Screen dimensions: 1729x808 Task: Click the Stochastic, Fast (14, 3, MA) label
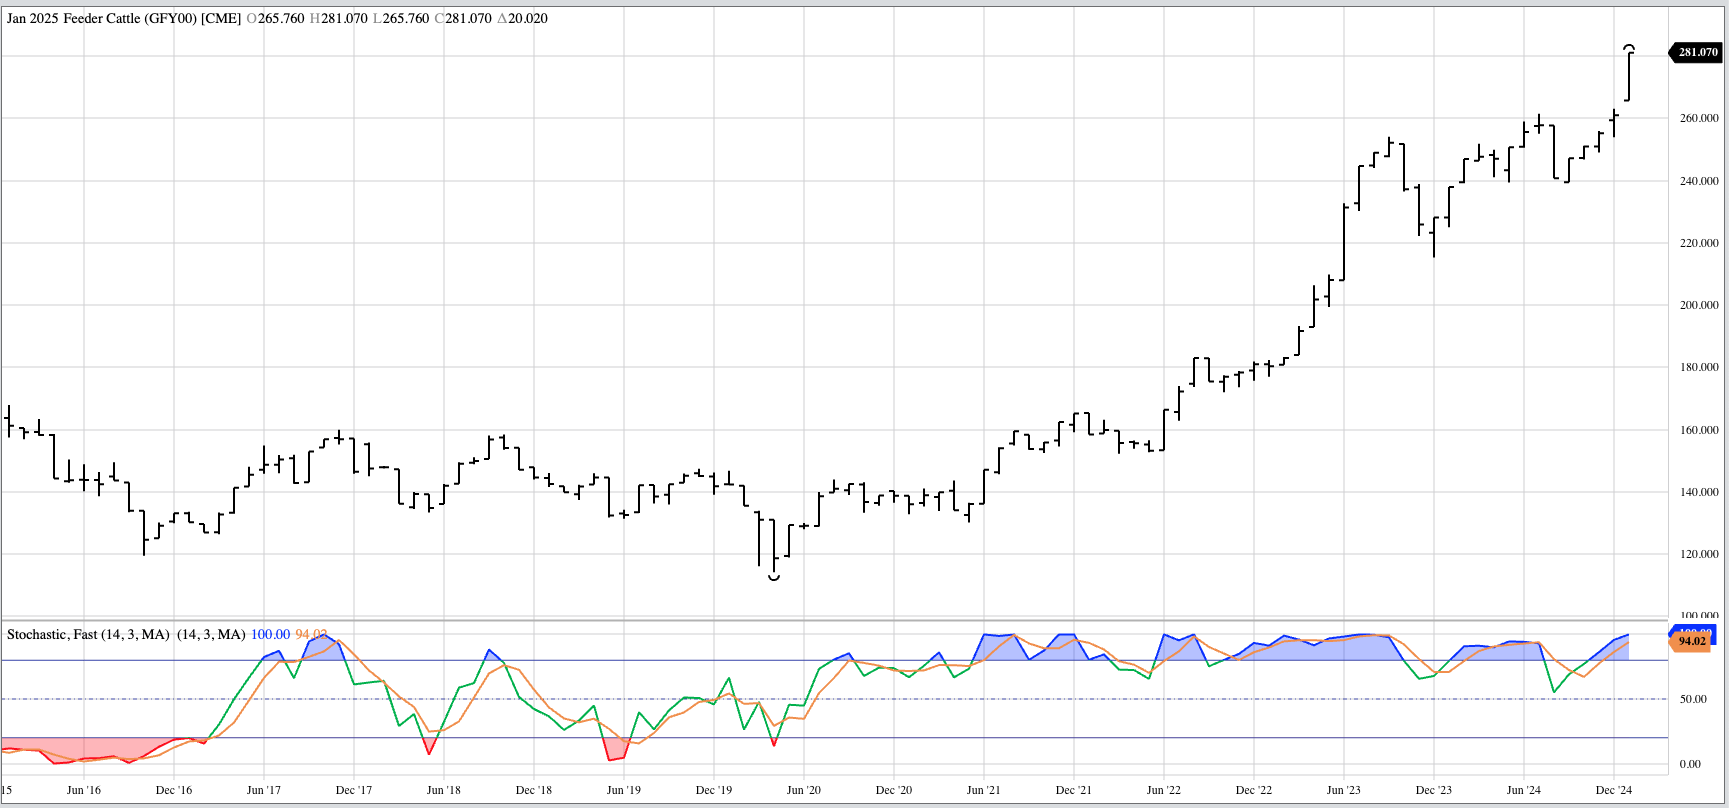[x=88, y=634]
